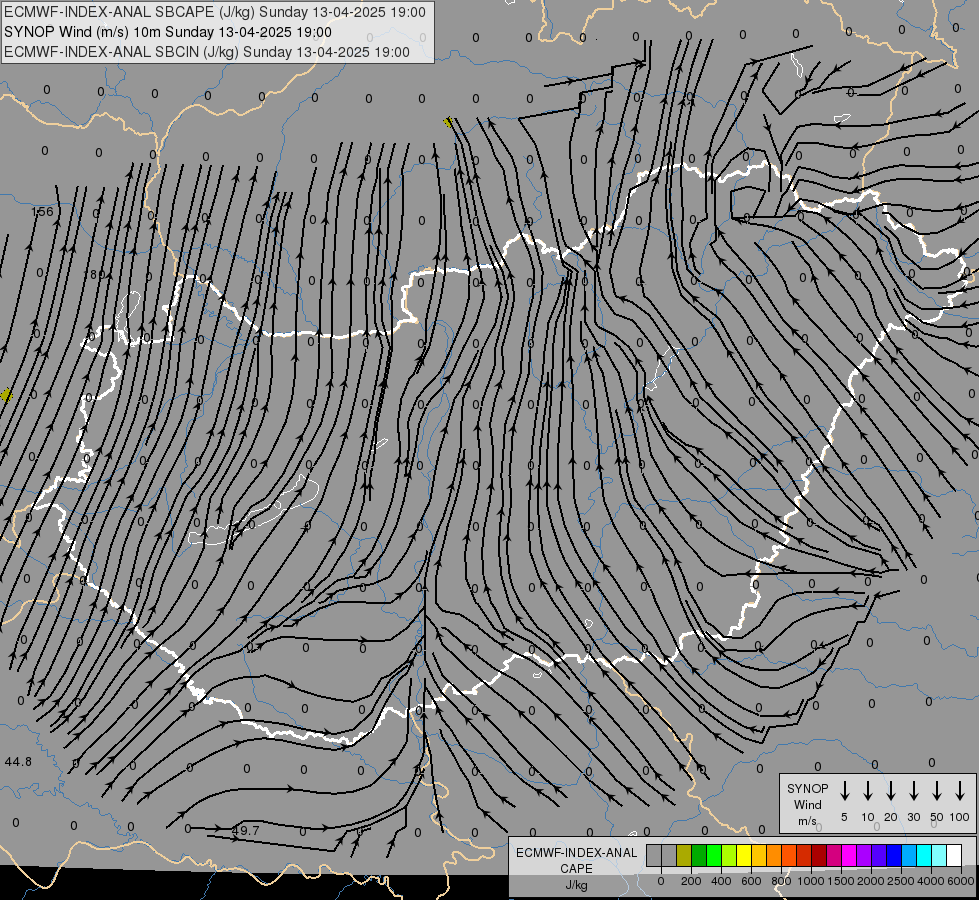Click the 'SYNOP Wind (m/s) 10m' header line
979x900 pixels.
[167, 32]
